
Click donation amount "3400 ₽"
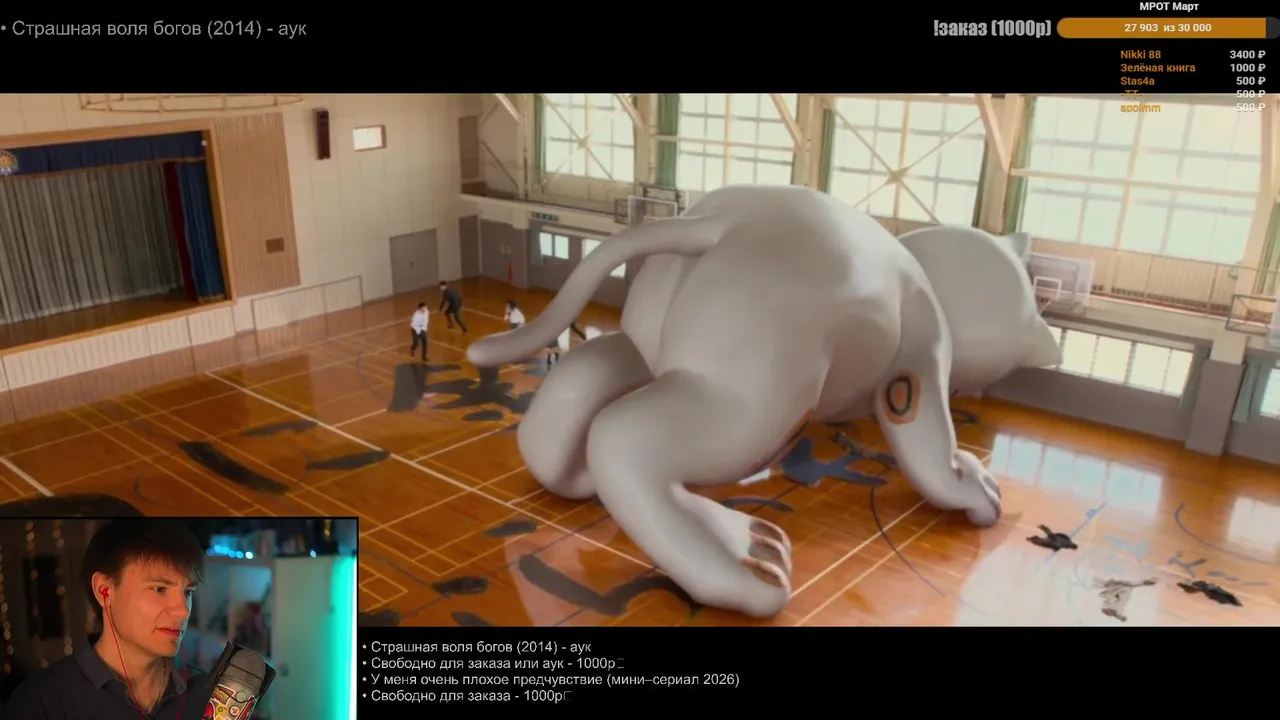tap(1248, 55)
